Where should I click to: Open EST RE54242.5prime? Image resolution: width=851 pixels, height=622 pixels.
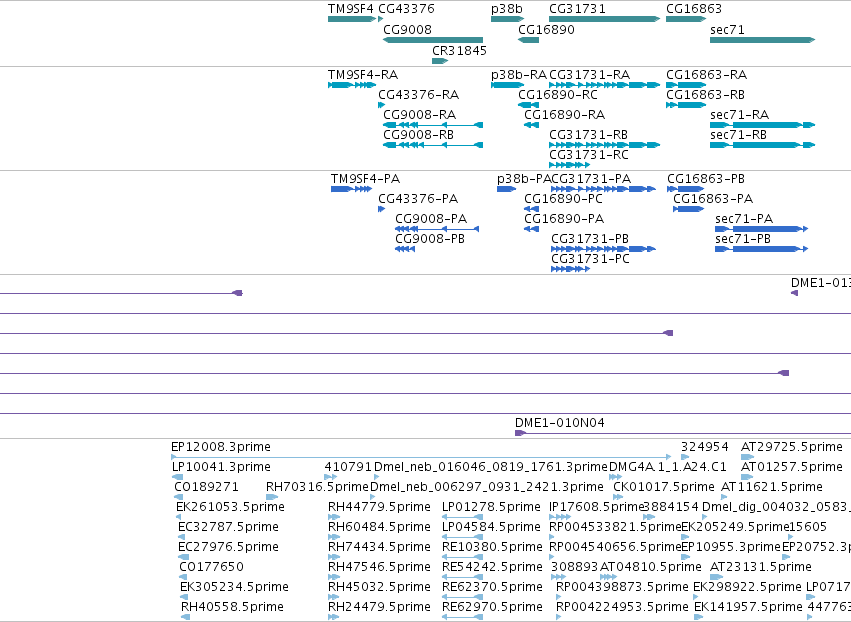tap(492, 567)
